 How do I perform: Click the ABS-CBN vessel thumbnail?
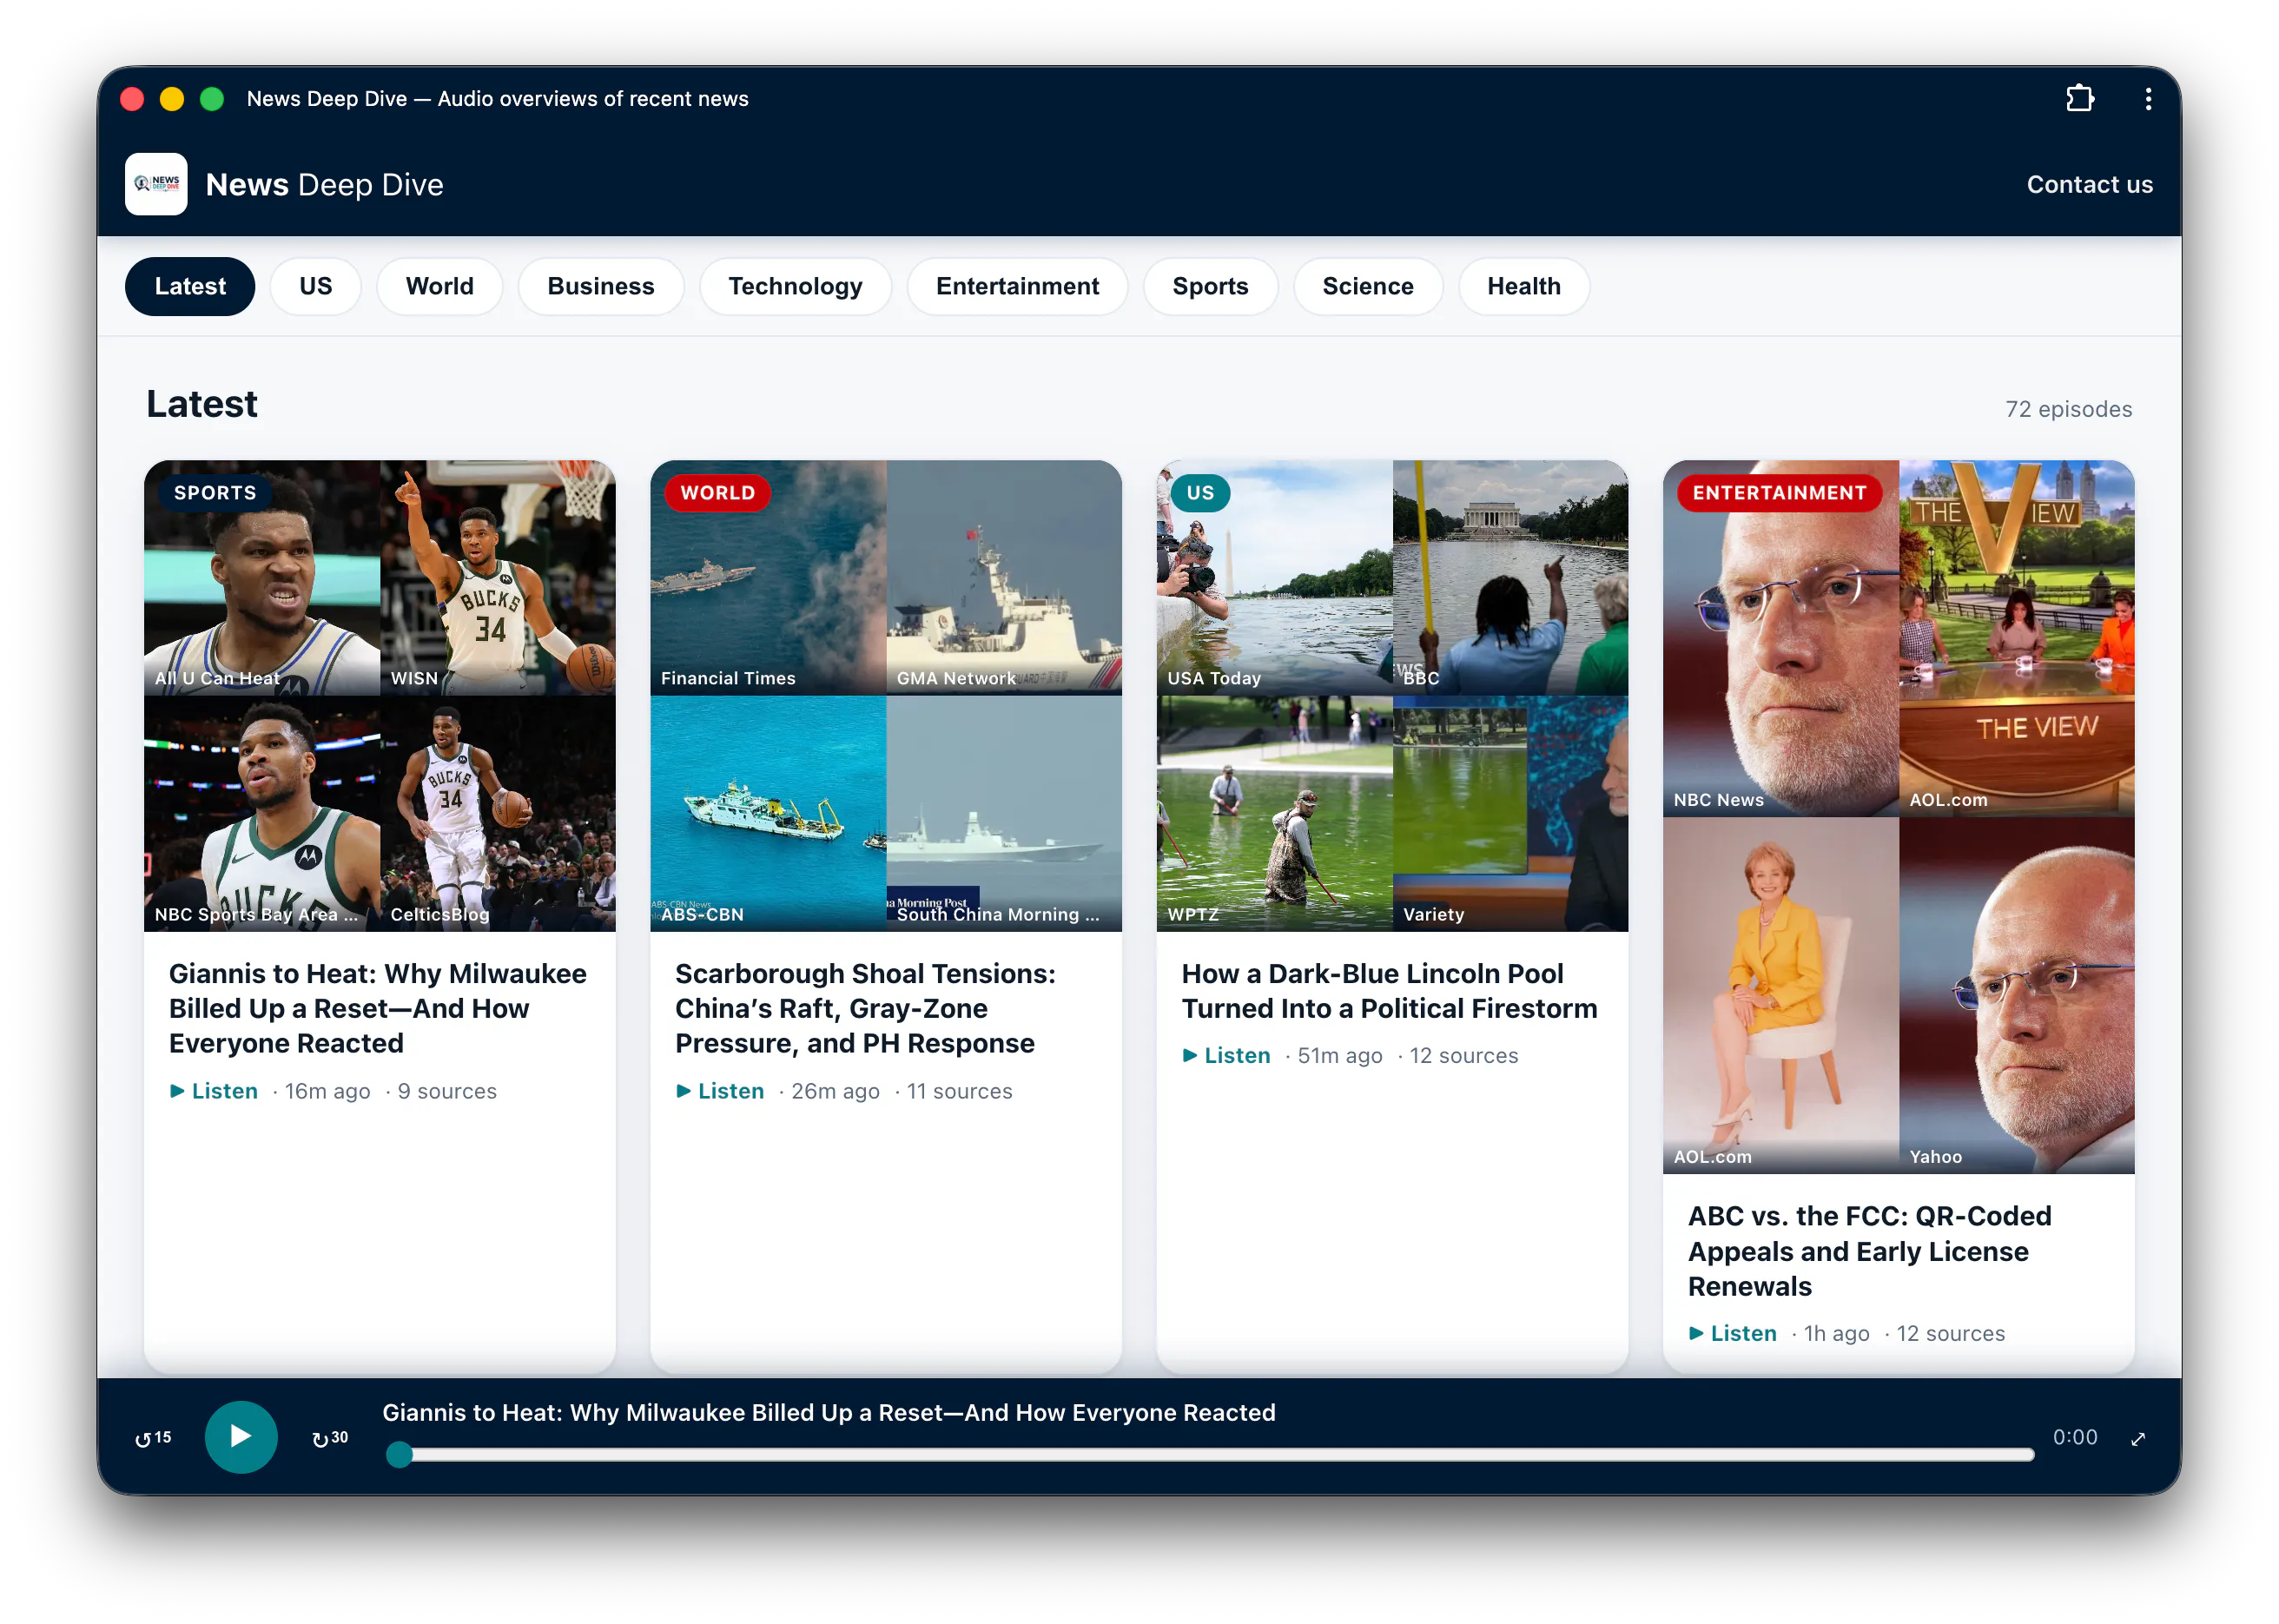pos(768,814)
